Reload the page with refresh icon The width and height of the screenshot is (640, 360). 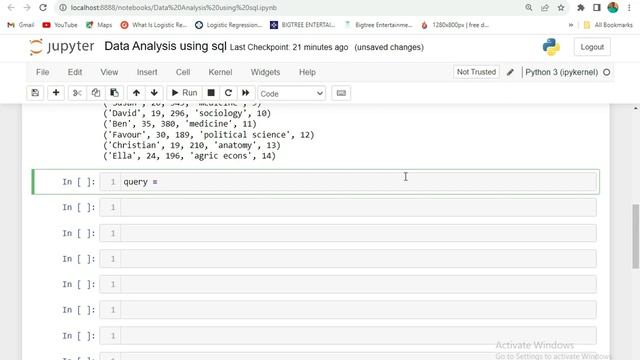(x=43, y=8)
